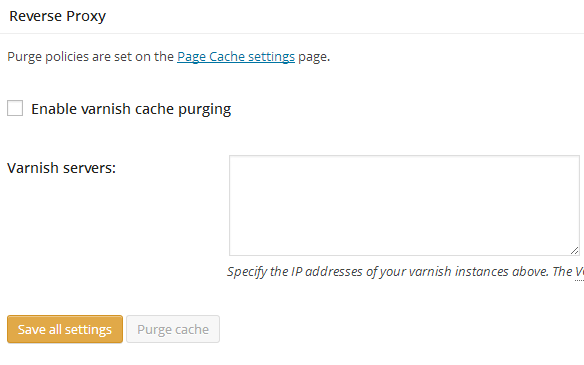Image resolution: width=584 pixels, height=365 pixels.
Task: Click inside the Varnish servers text area
Action: click(404, 206)
